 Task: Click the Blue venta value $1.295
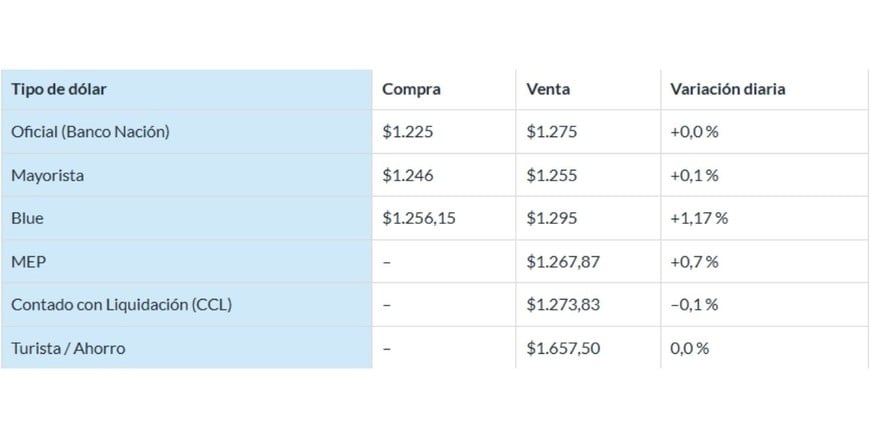[x=552, y=218]
